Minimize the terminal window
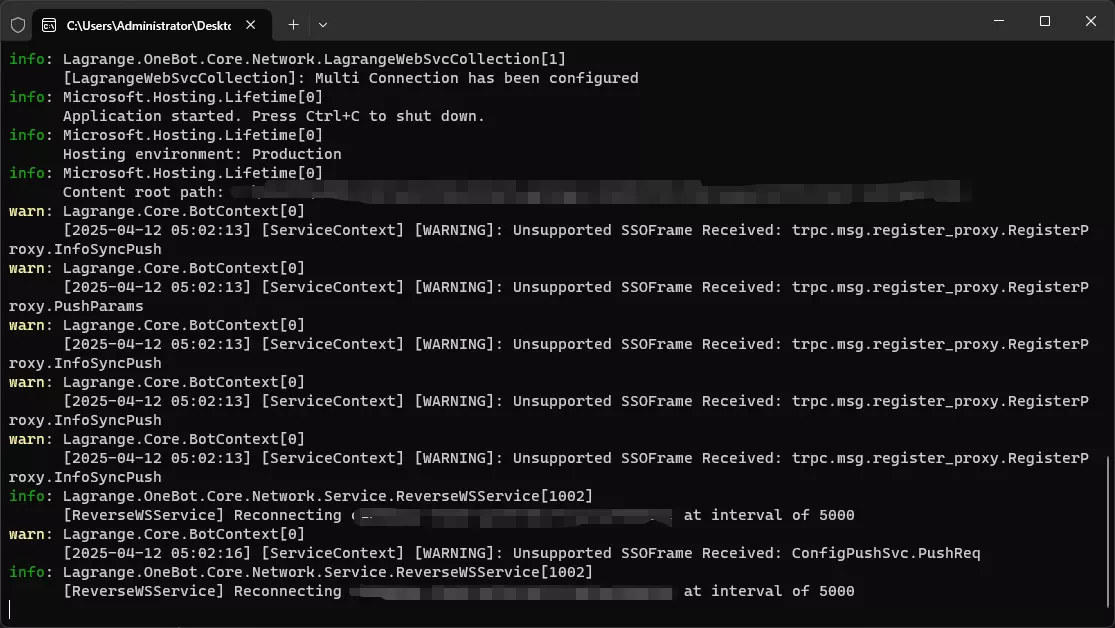 tap(999, 21)
